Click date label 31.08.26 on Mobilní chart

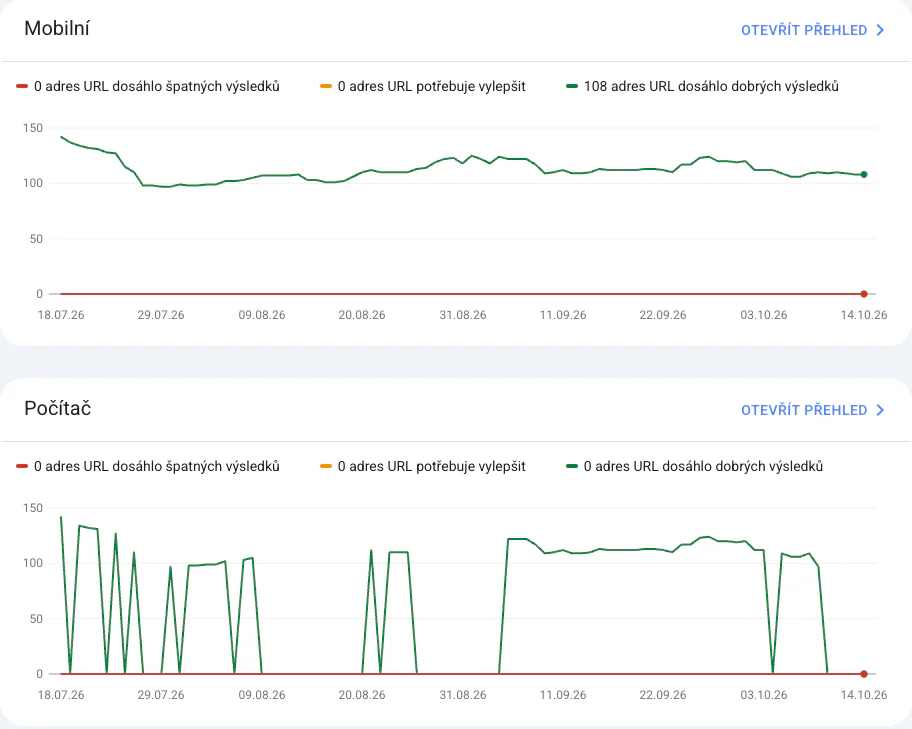pos(463,315)
